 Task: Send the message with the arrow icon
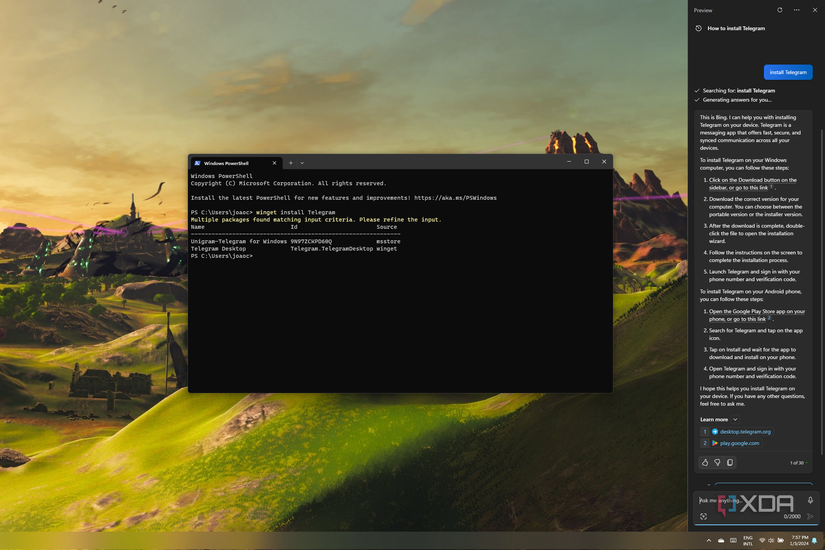(810, 516)
